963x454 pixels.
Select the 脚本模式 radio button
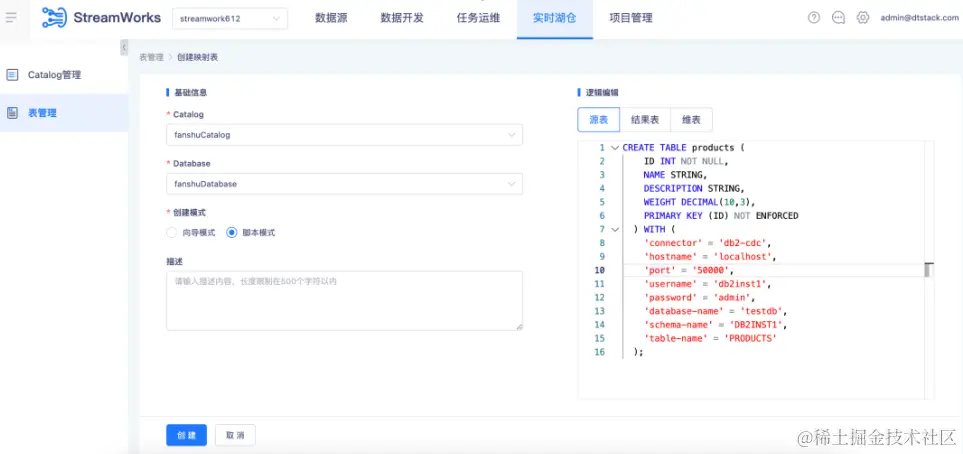[232, 233]
